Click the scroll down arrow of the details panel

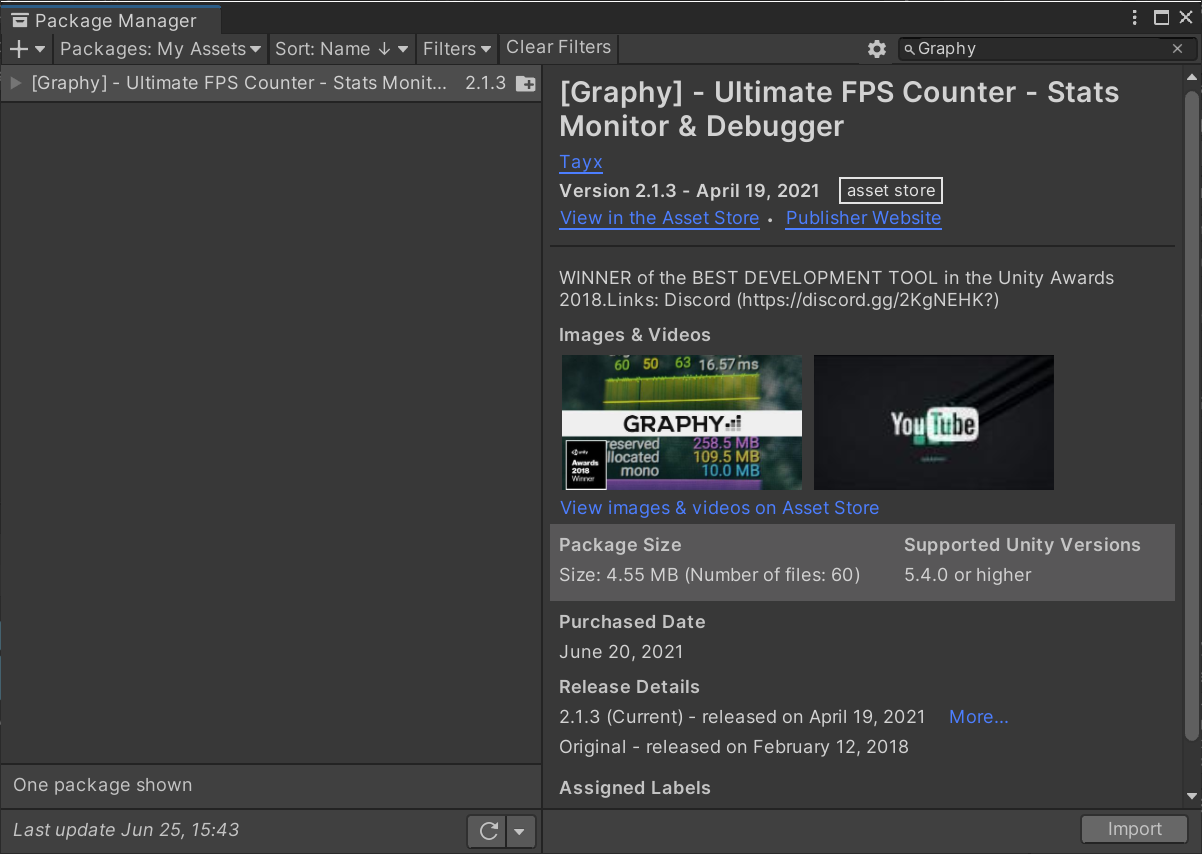pyautogui.click(x=1191, y=797)
